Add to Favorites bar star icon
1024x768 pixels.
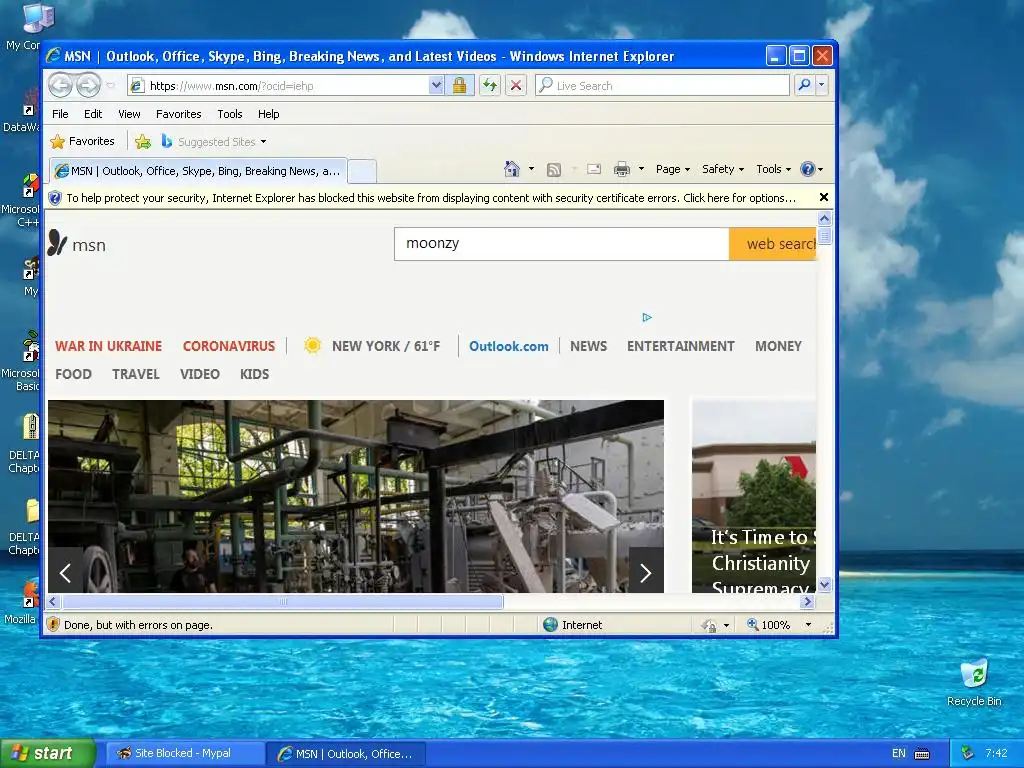pos(143,141)
